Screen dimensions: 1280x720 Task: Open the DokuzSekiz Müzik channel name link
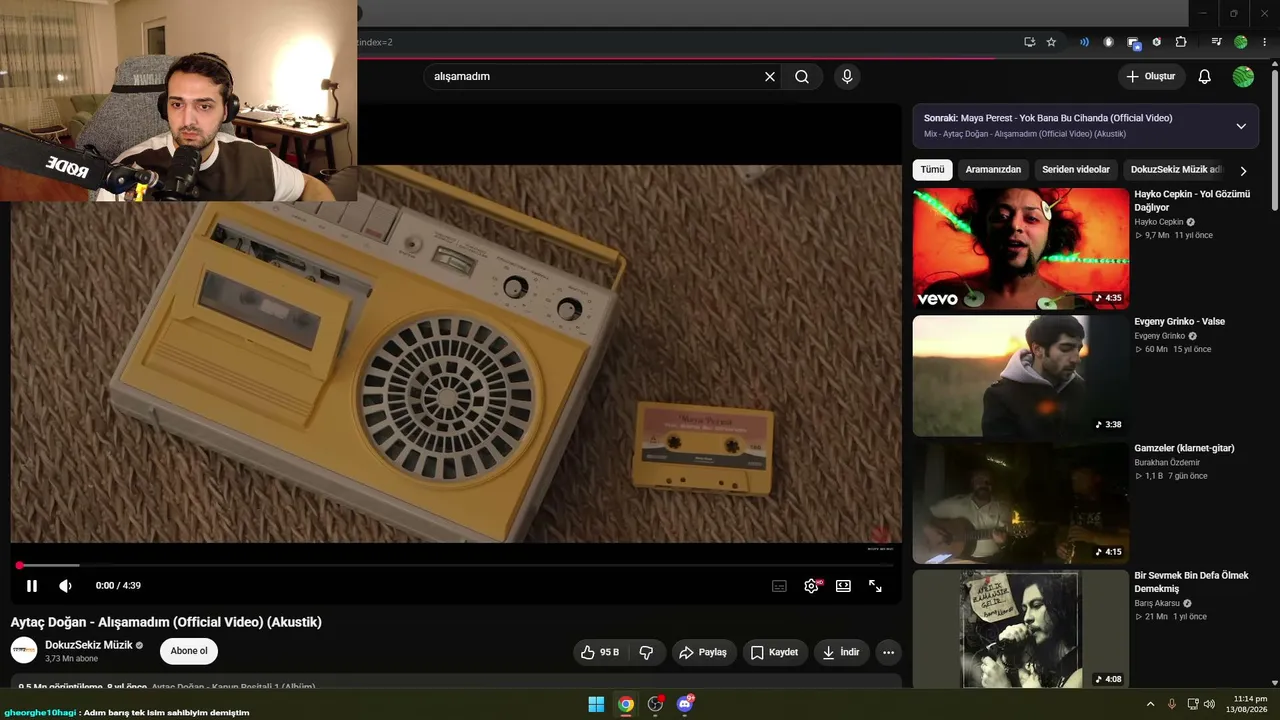[89, 645]
